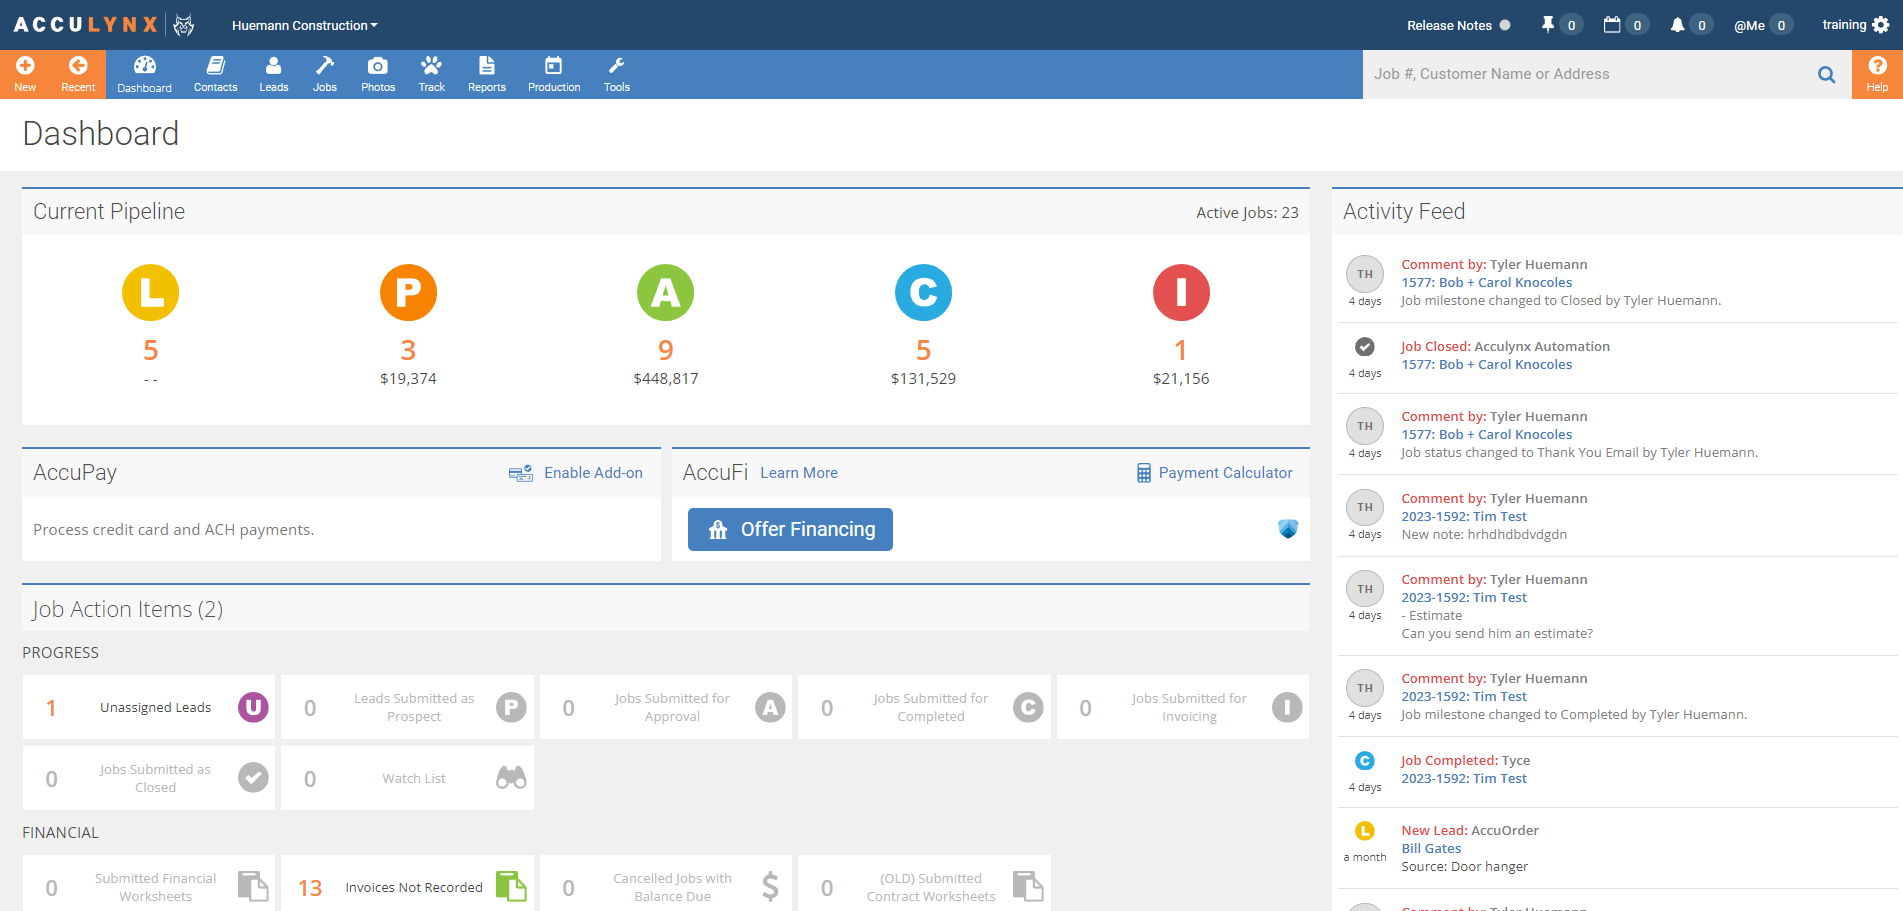This screenshot has width=1903, height=911.
Task: Click the AccuLynx lynx logo
Action: (x=184, y=25)
